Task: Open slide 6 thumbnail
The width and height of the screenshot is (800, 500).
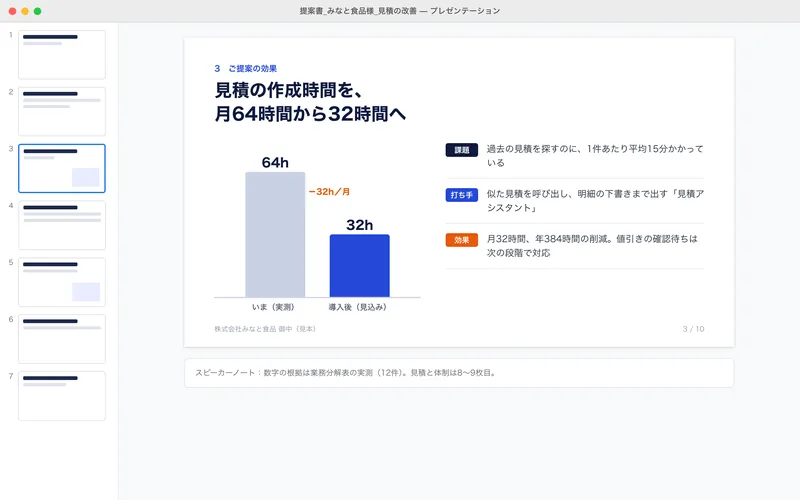Action: 62,339
